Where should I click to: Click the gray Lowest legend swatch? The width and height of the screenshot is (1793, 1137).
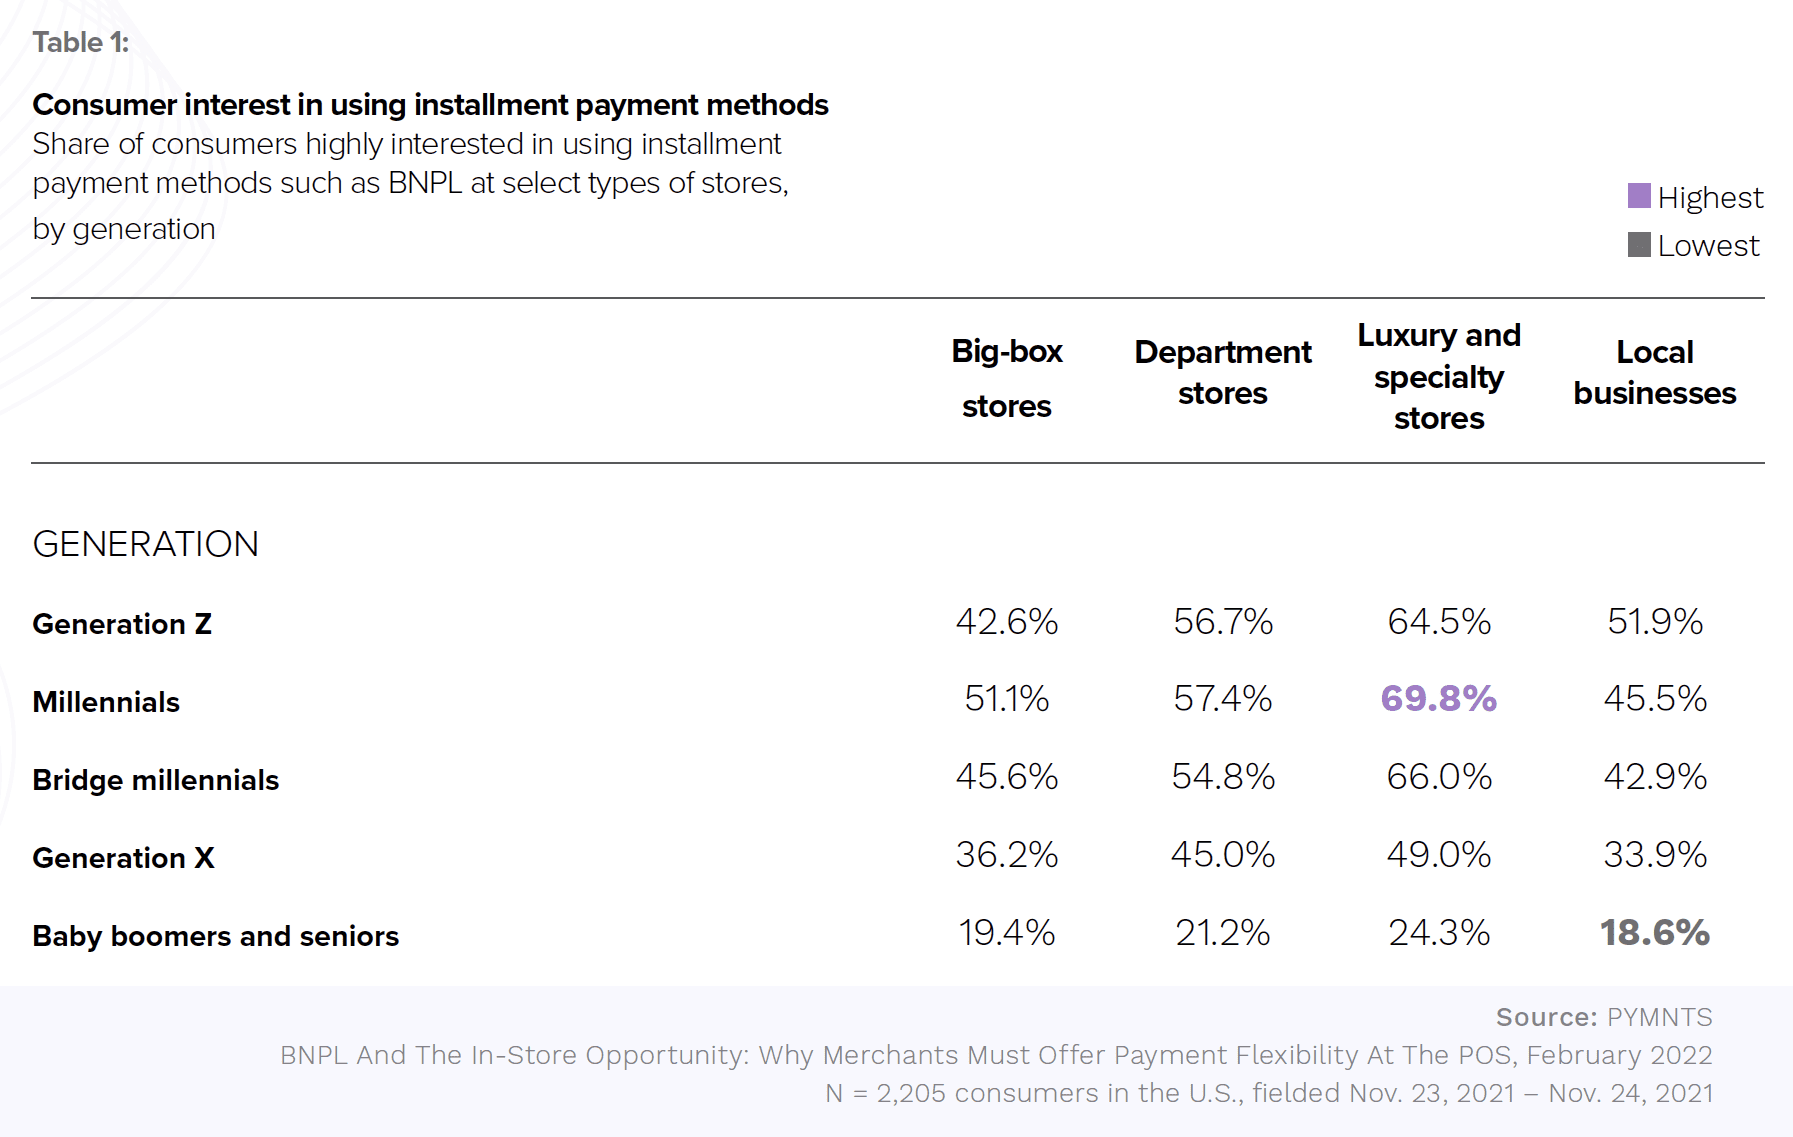coord(1638,245)
